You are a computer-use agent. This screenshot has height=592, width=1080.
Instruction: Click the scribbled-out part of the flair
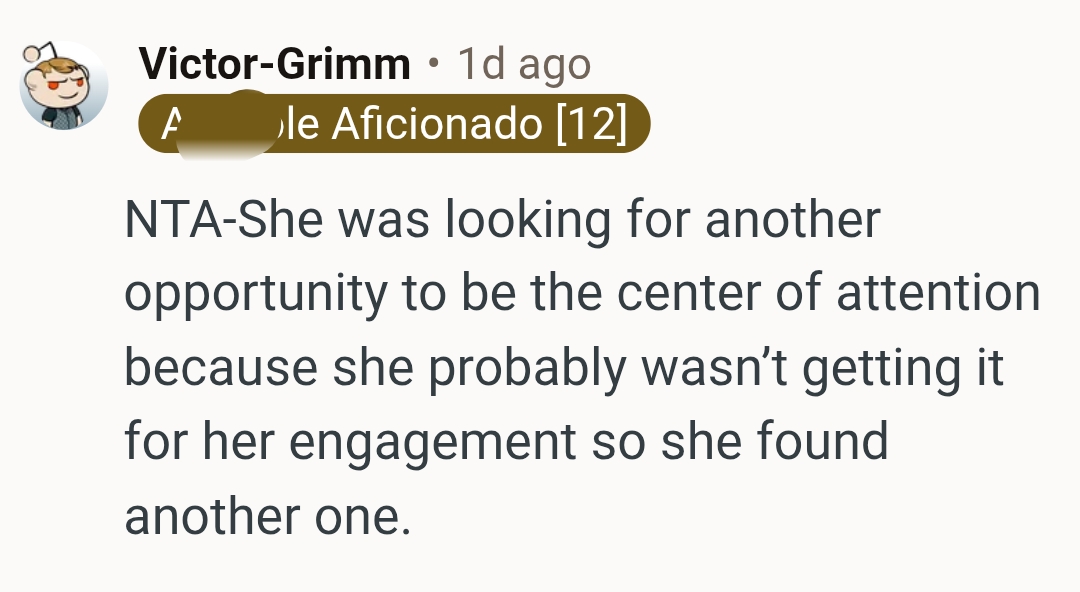click(x=227, y=125)
